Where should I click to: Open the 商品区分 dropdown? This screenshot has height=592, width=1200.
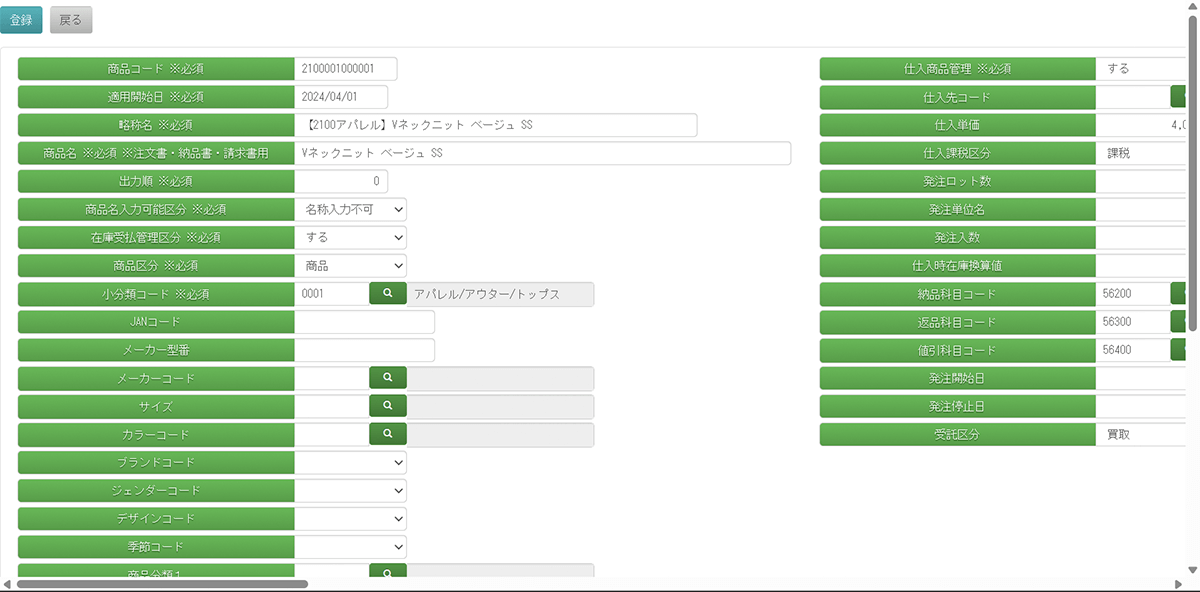(351, 265)
